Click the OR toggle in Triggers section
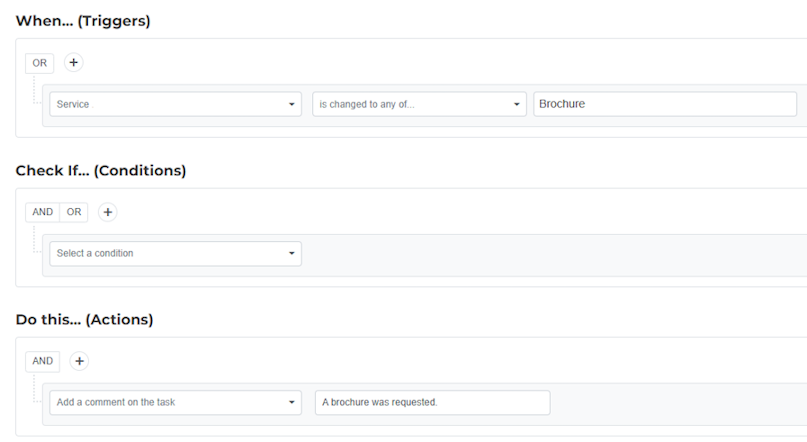The height and width of the screenshot is (442, 807). (x=40, y=63)
